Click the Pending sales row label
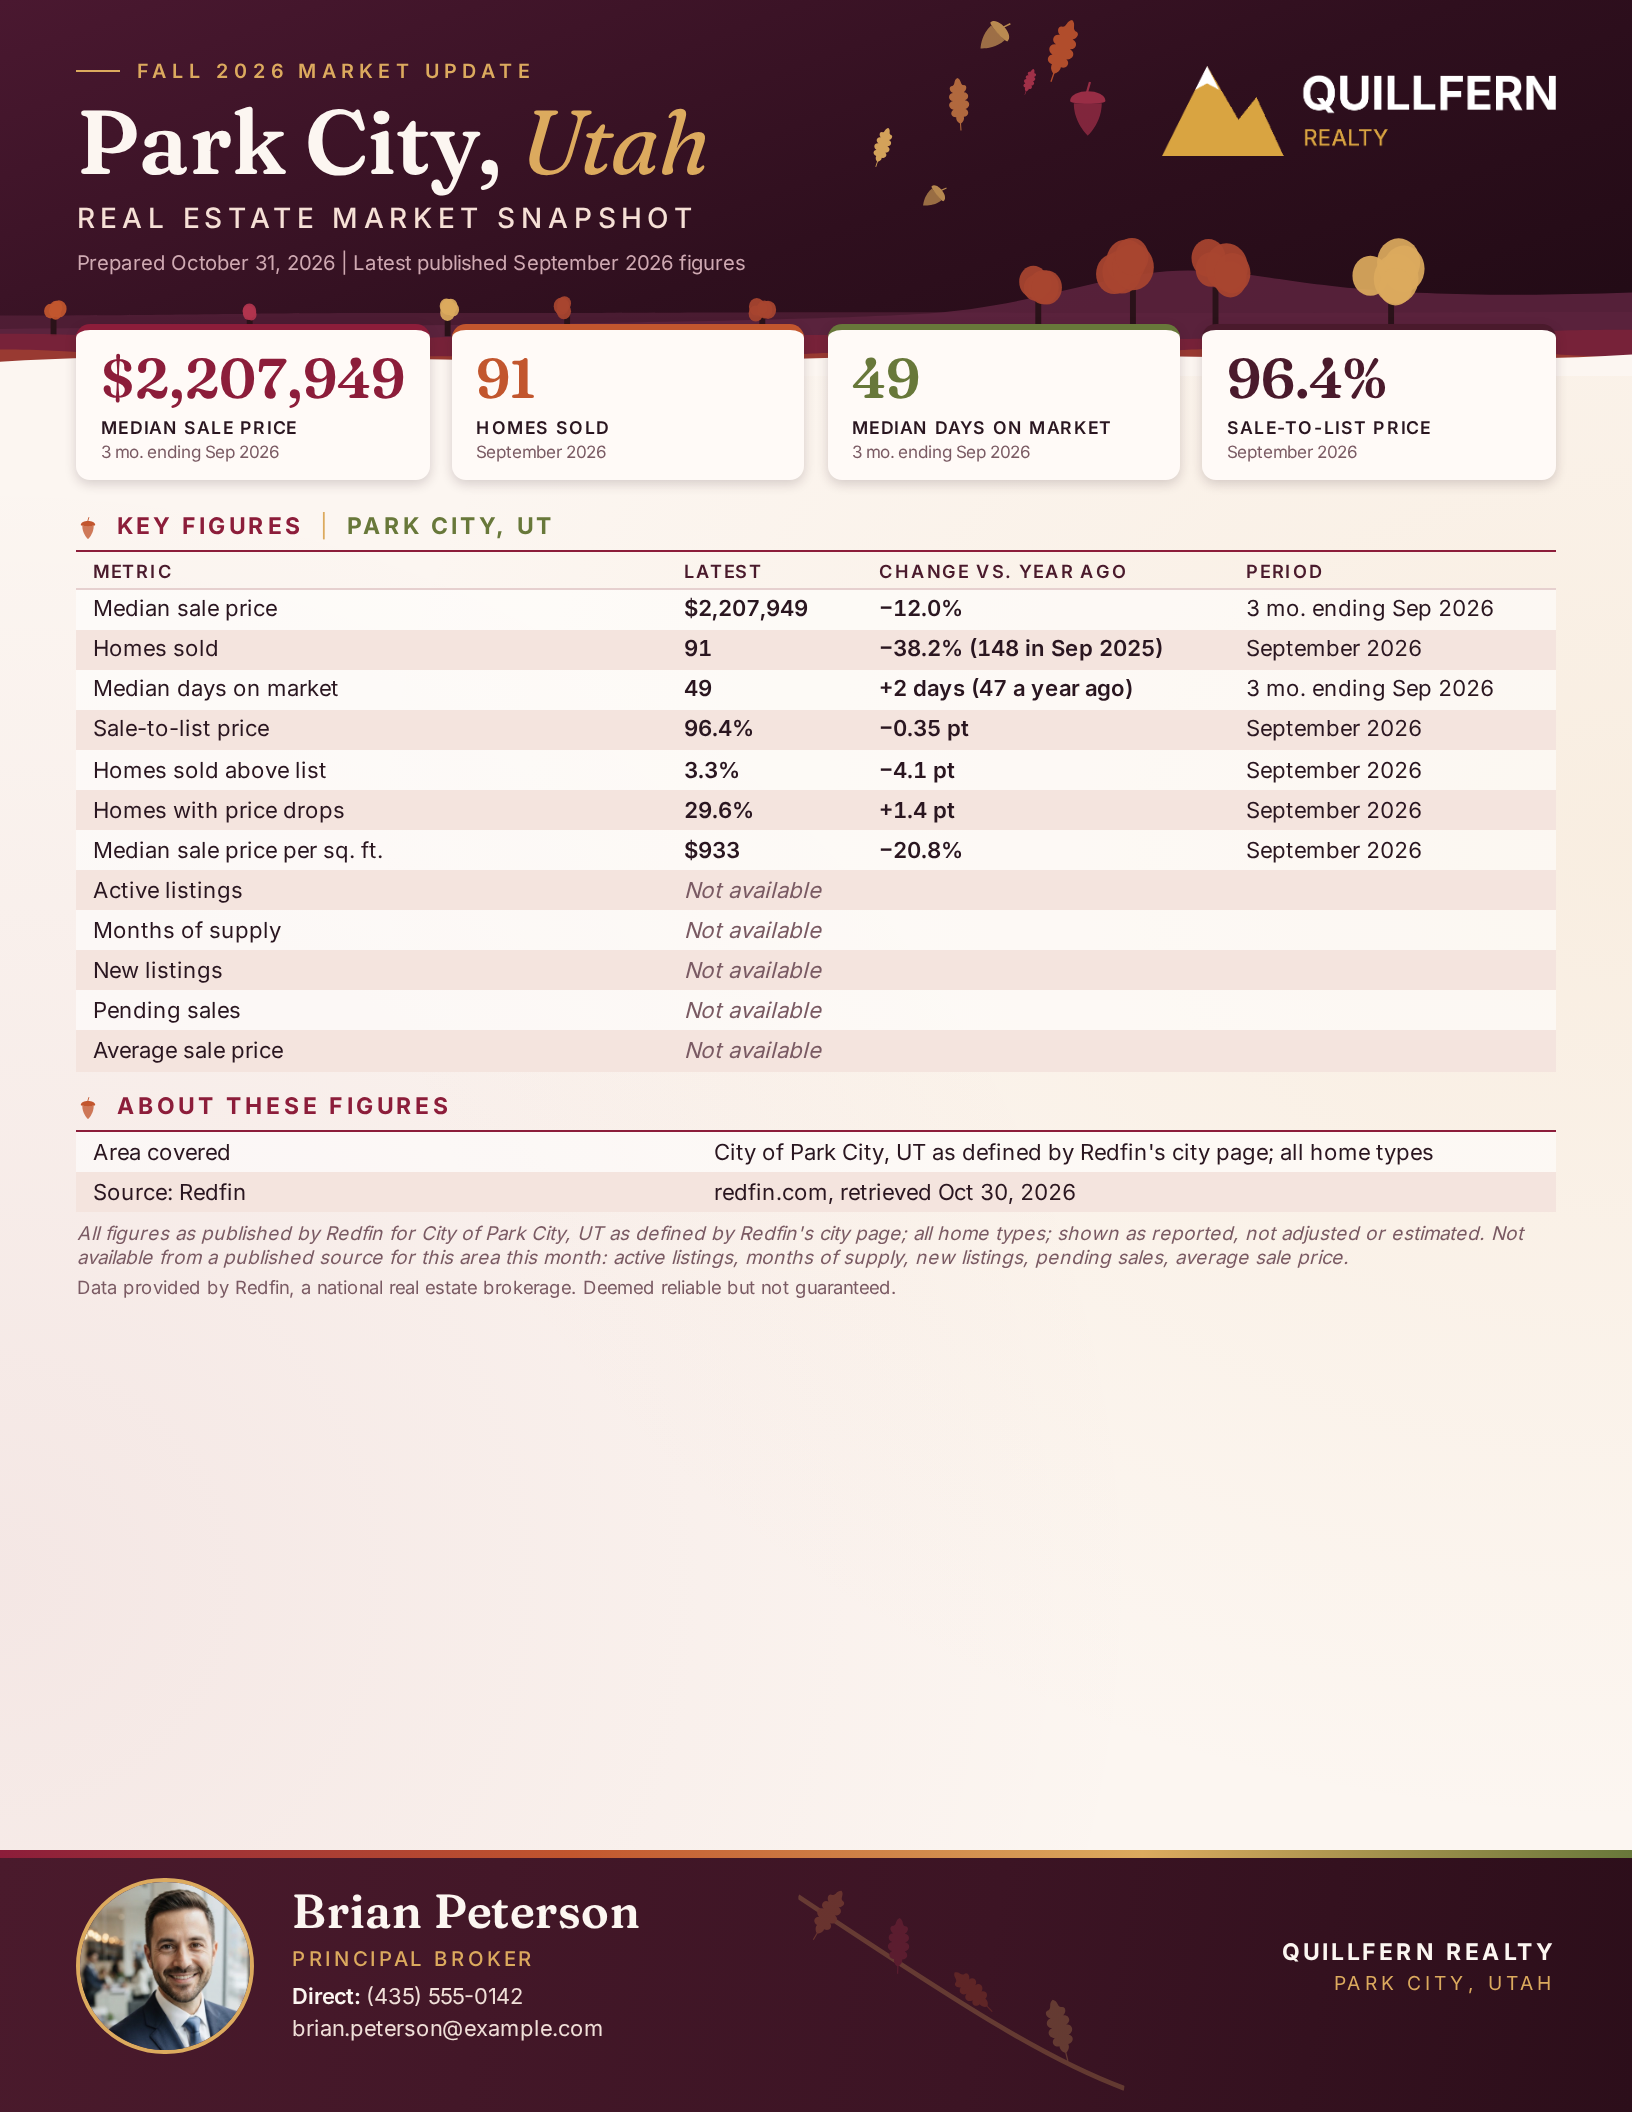The height and width of the screenshot is (2112, 1632). 166,1010
